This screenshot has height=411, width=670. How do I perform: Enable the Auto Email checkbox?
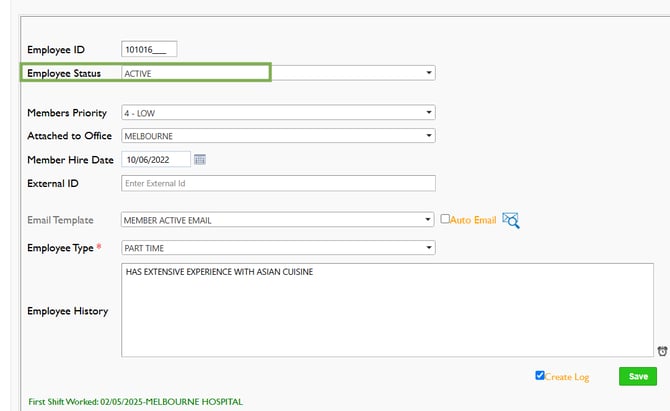[x=445, y=219]
